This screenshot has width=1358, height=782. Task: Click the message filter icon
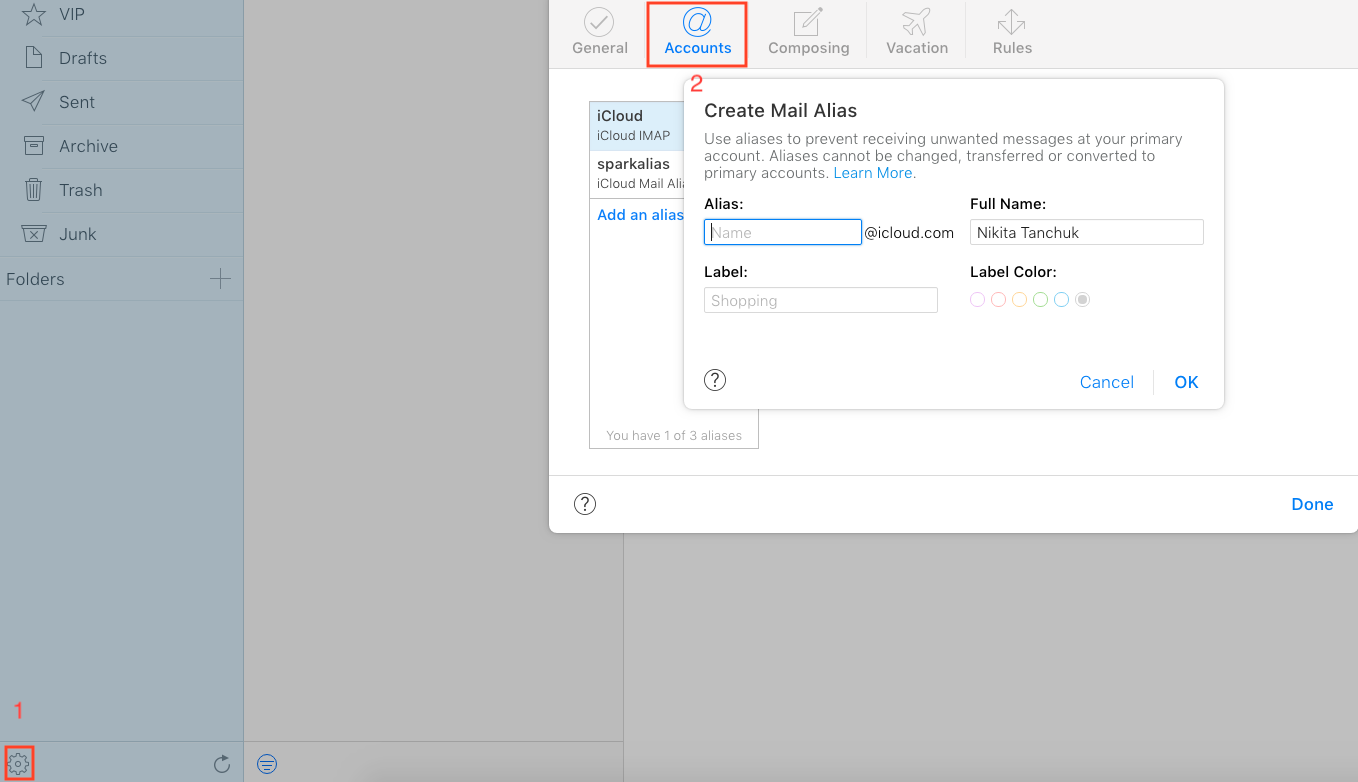tap(267, 764)
